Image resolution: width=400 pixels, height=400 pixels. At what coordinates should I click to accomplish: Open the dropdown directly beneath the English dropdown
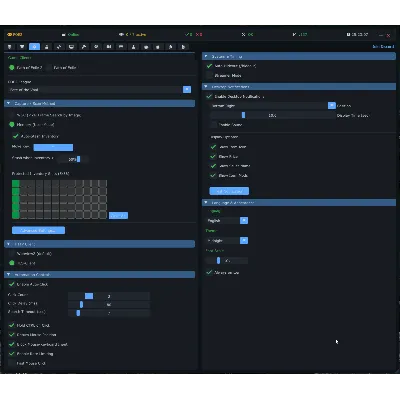[228, 240]
